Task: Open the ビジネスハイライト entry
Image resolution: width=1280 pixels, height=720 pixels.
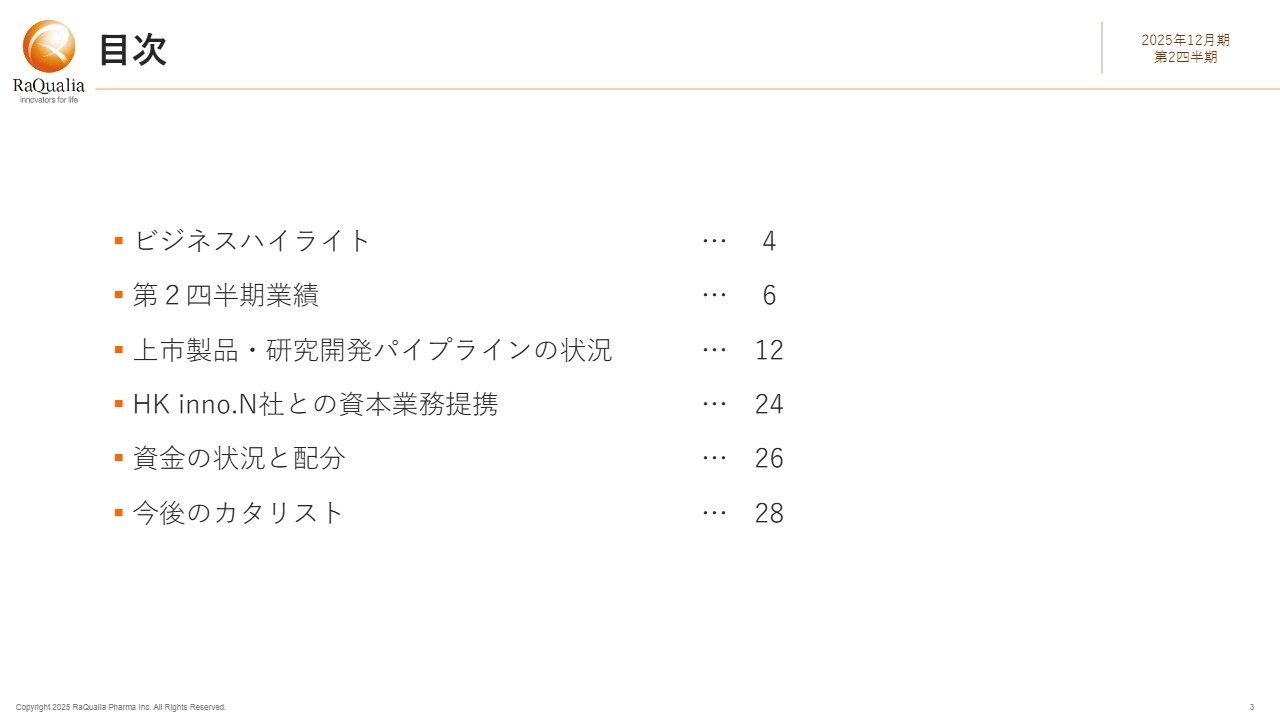Action: tap(252, 241)
